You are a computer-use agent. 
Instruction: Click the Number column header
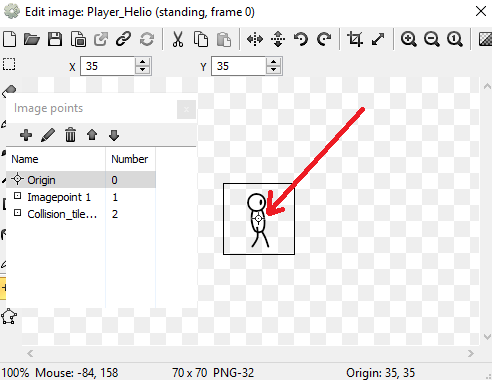[130, 159]
